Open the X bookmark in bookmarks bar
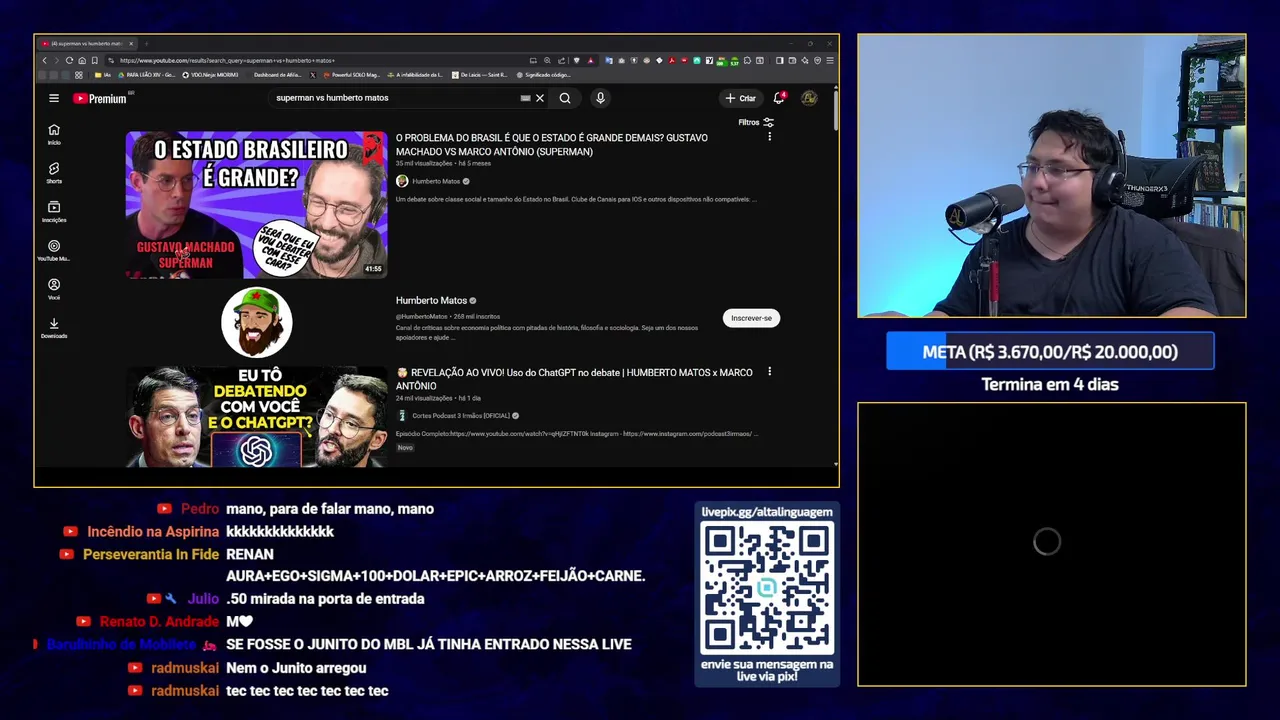 click(312, 75)
